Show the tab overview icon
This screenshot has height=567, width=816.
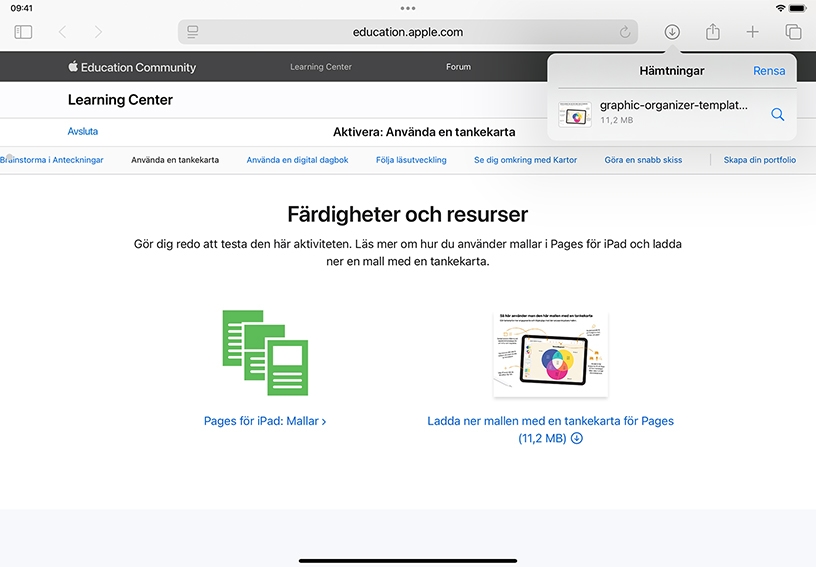point(793,32)
